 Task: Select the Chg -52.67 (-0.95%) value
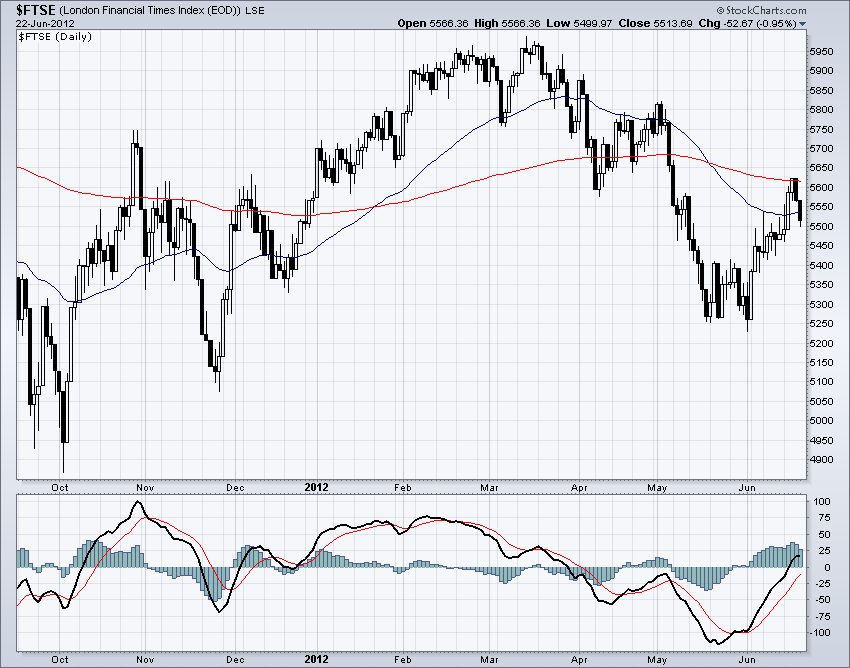tap(748, 23)
